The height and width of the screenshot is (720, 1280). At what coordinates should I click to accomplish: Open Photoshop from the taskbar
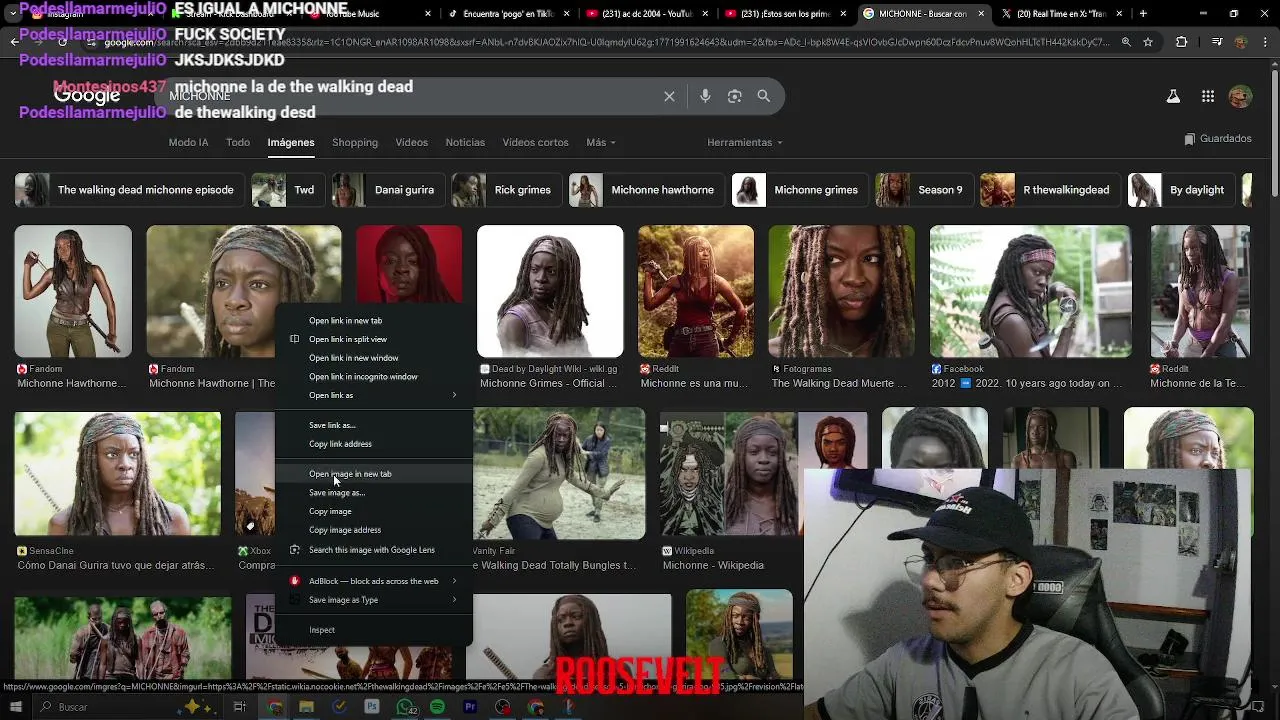(372, 707)
